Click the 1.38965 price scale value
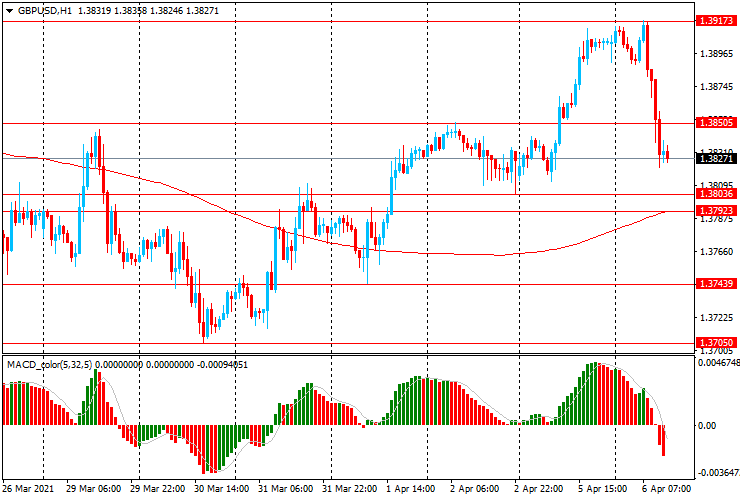740x500 pixels. tap(717, 54)
